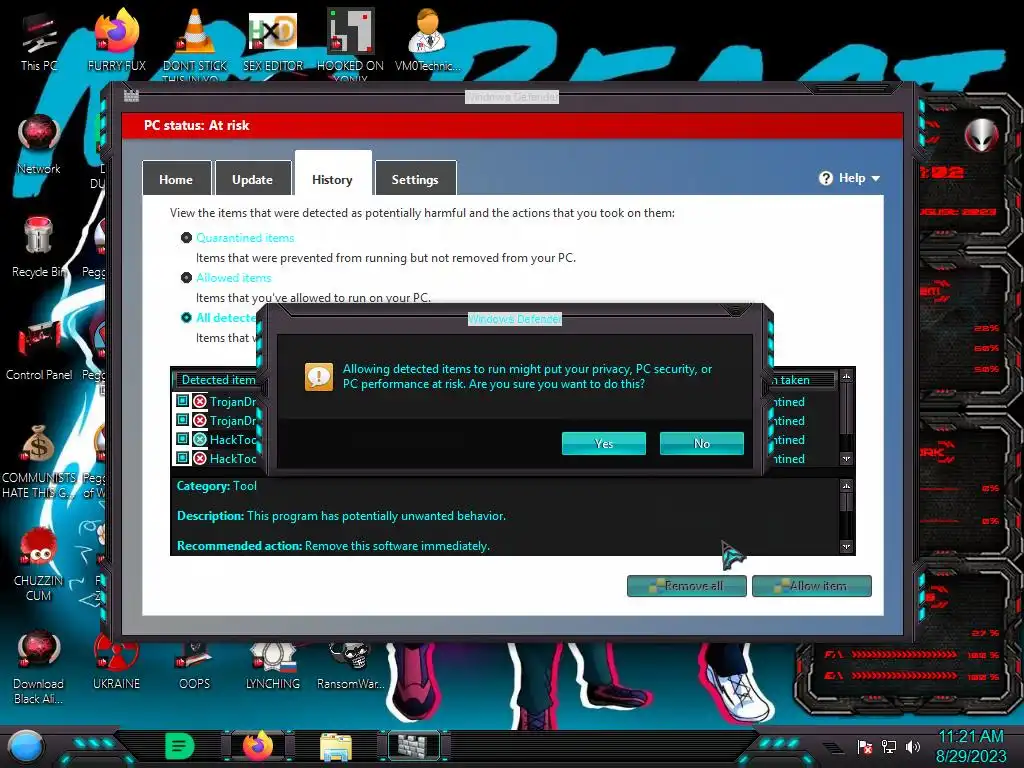Open COMMUNISTS HATE THIS money bag icon

click(x=39, y=461)
